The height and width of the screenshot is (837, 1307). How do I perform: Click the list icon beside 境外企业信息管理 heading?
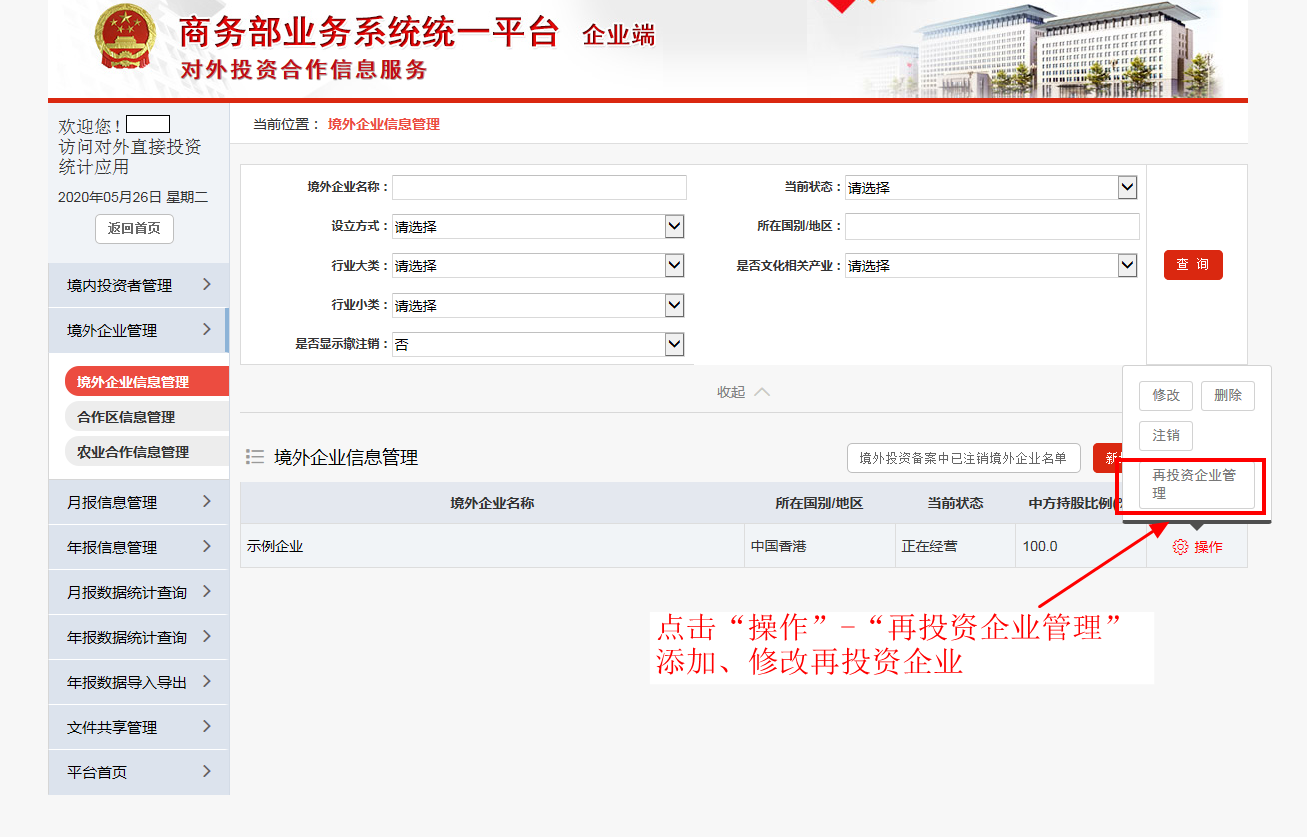coord(255,457)
